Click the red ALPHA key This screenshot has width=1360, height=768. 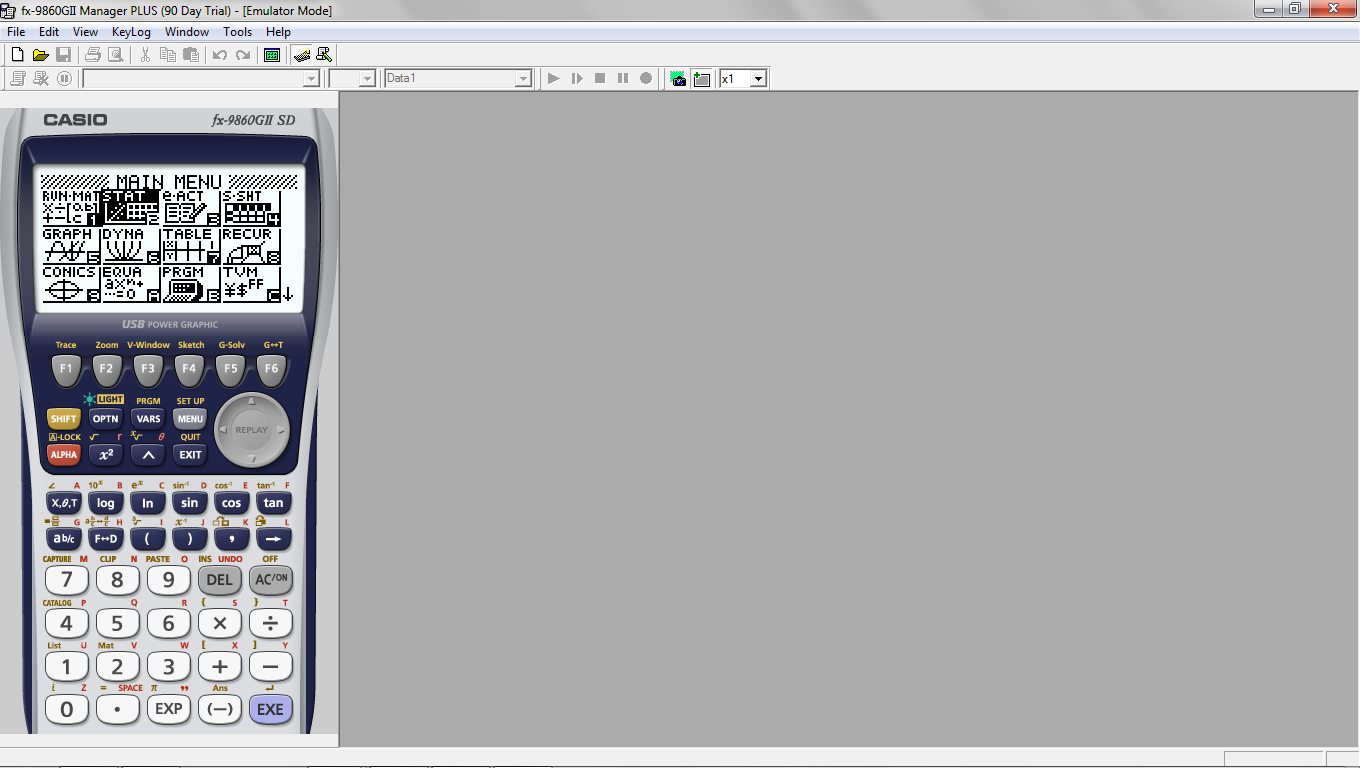coord(64,455)
